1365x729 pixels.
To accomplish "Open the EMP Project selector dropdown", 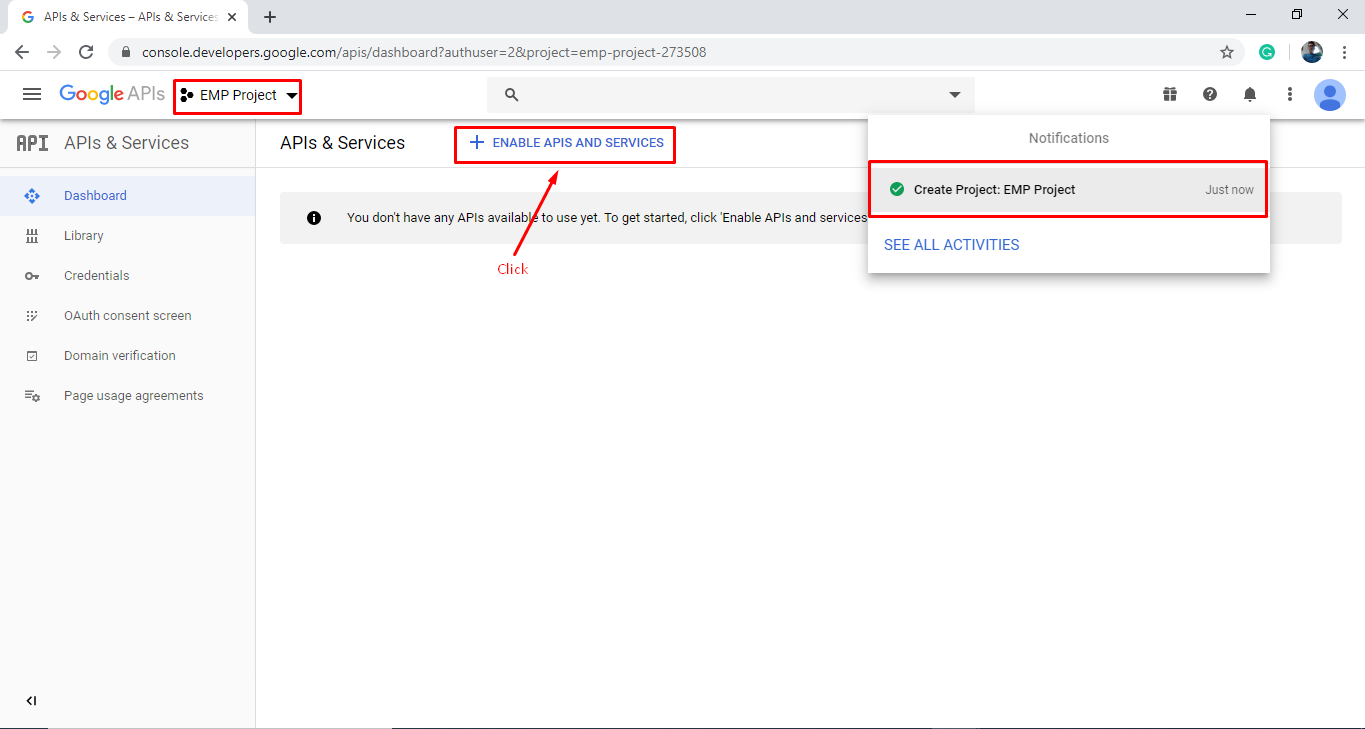I will (x=237, y=96).
